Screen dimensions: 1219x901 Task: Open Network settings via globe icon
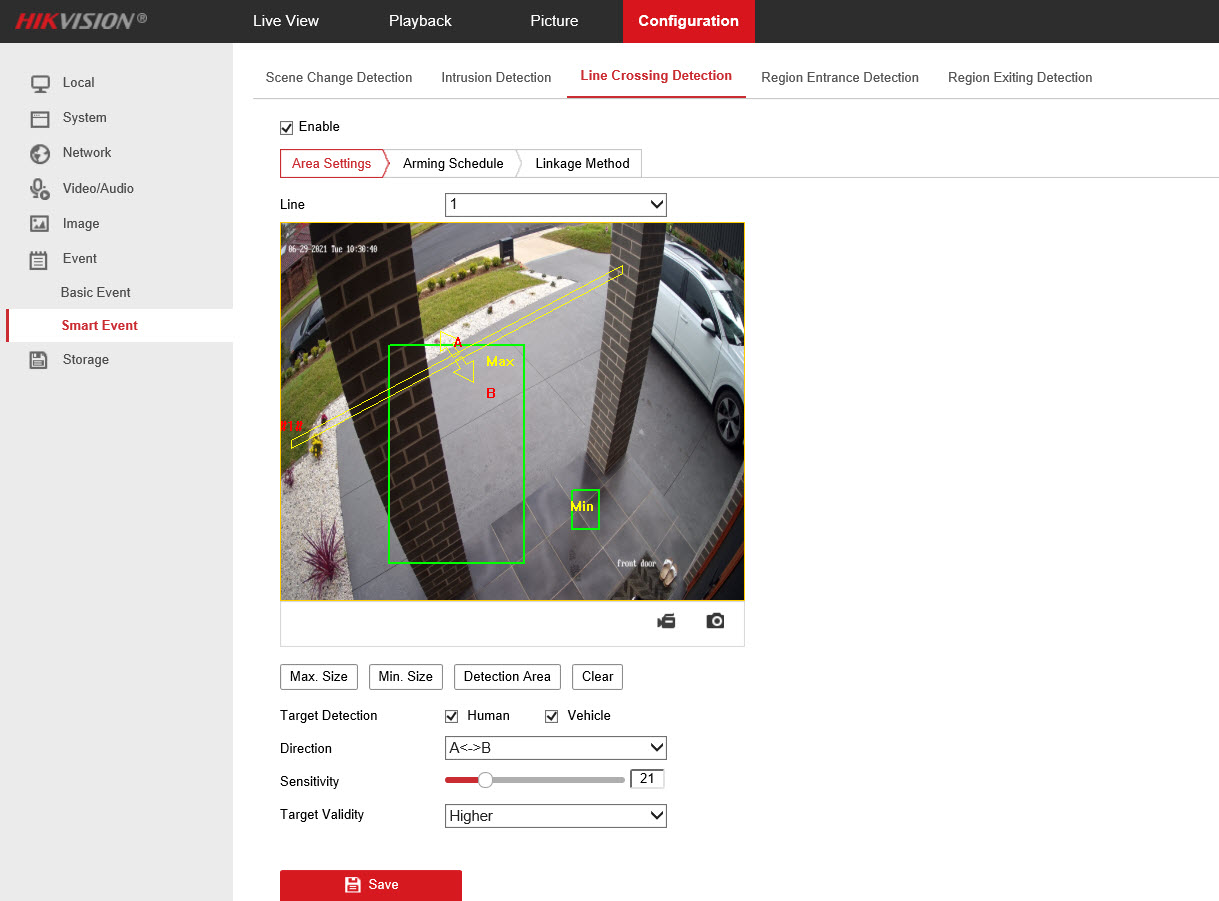click(x=40, y=154)
